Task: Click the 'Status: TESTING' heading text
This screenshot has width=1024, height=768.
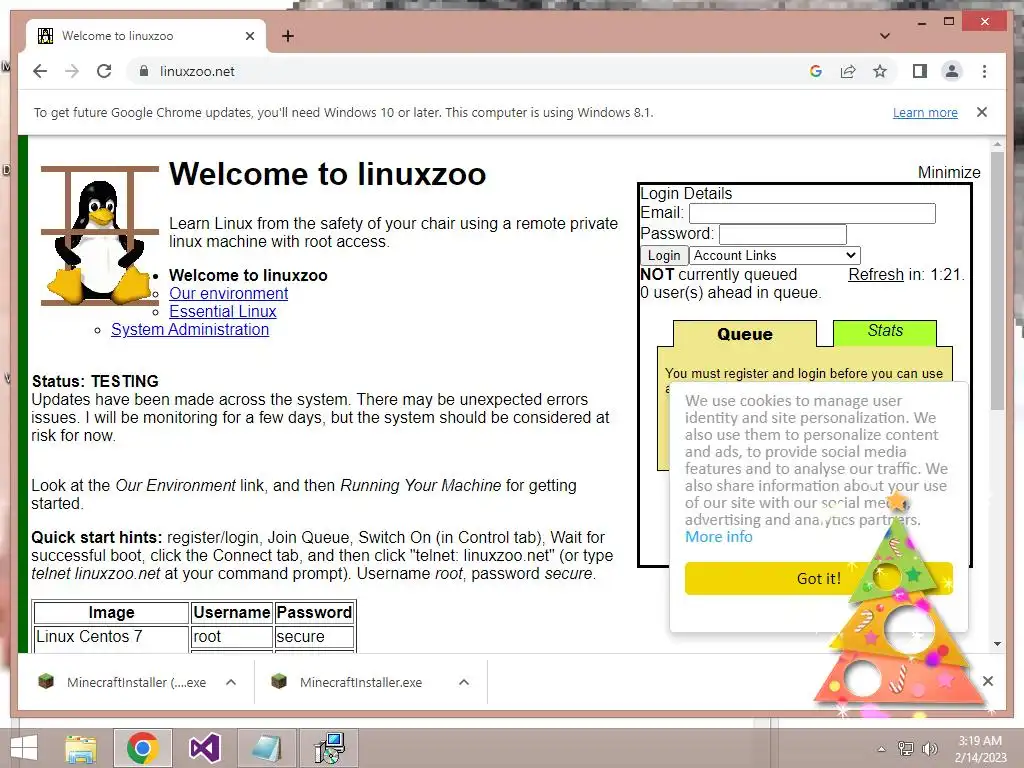Action: (x=95, y=381)
